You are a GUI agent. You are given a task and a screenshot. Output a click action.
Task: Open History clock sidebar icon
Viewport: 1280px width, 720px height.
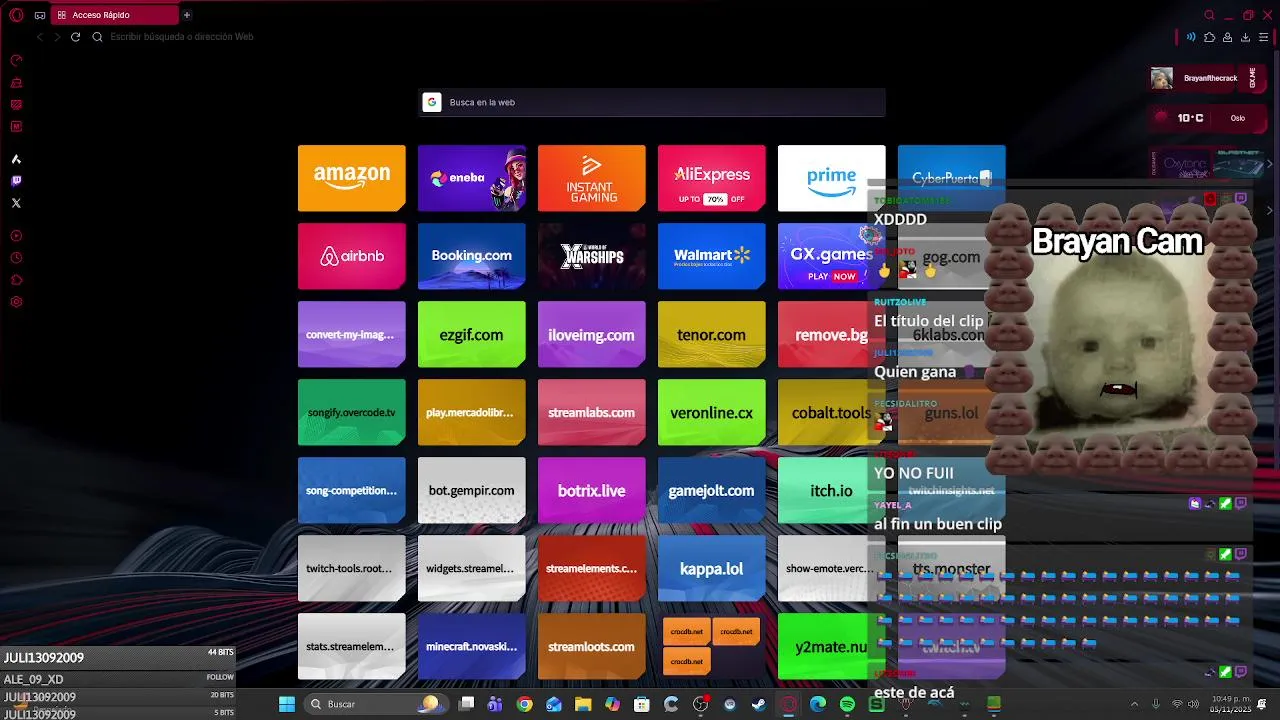pyautogui.click(x=16, y=258)
